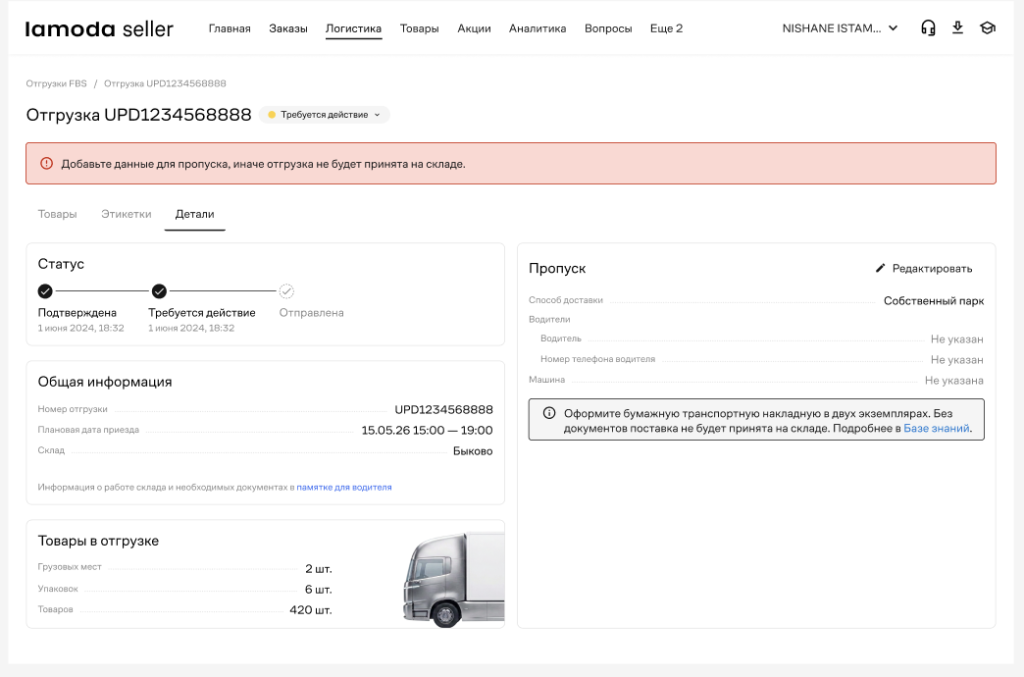Click the warehouse value Быково
The height and width of the screenshot is (677, 1024).
click(x=473, y=451)
